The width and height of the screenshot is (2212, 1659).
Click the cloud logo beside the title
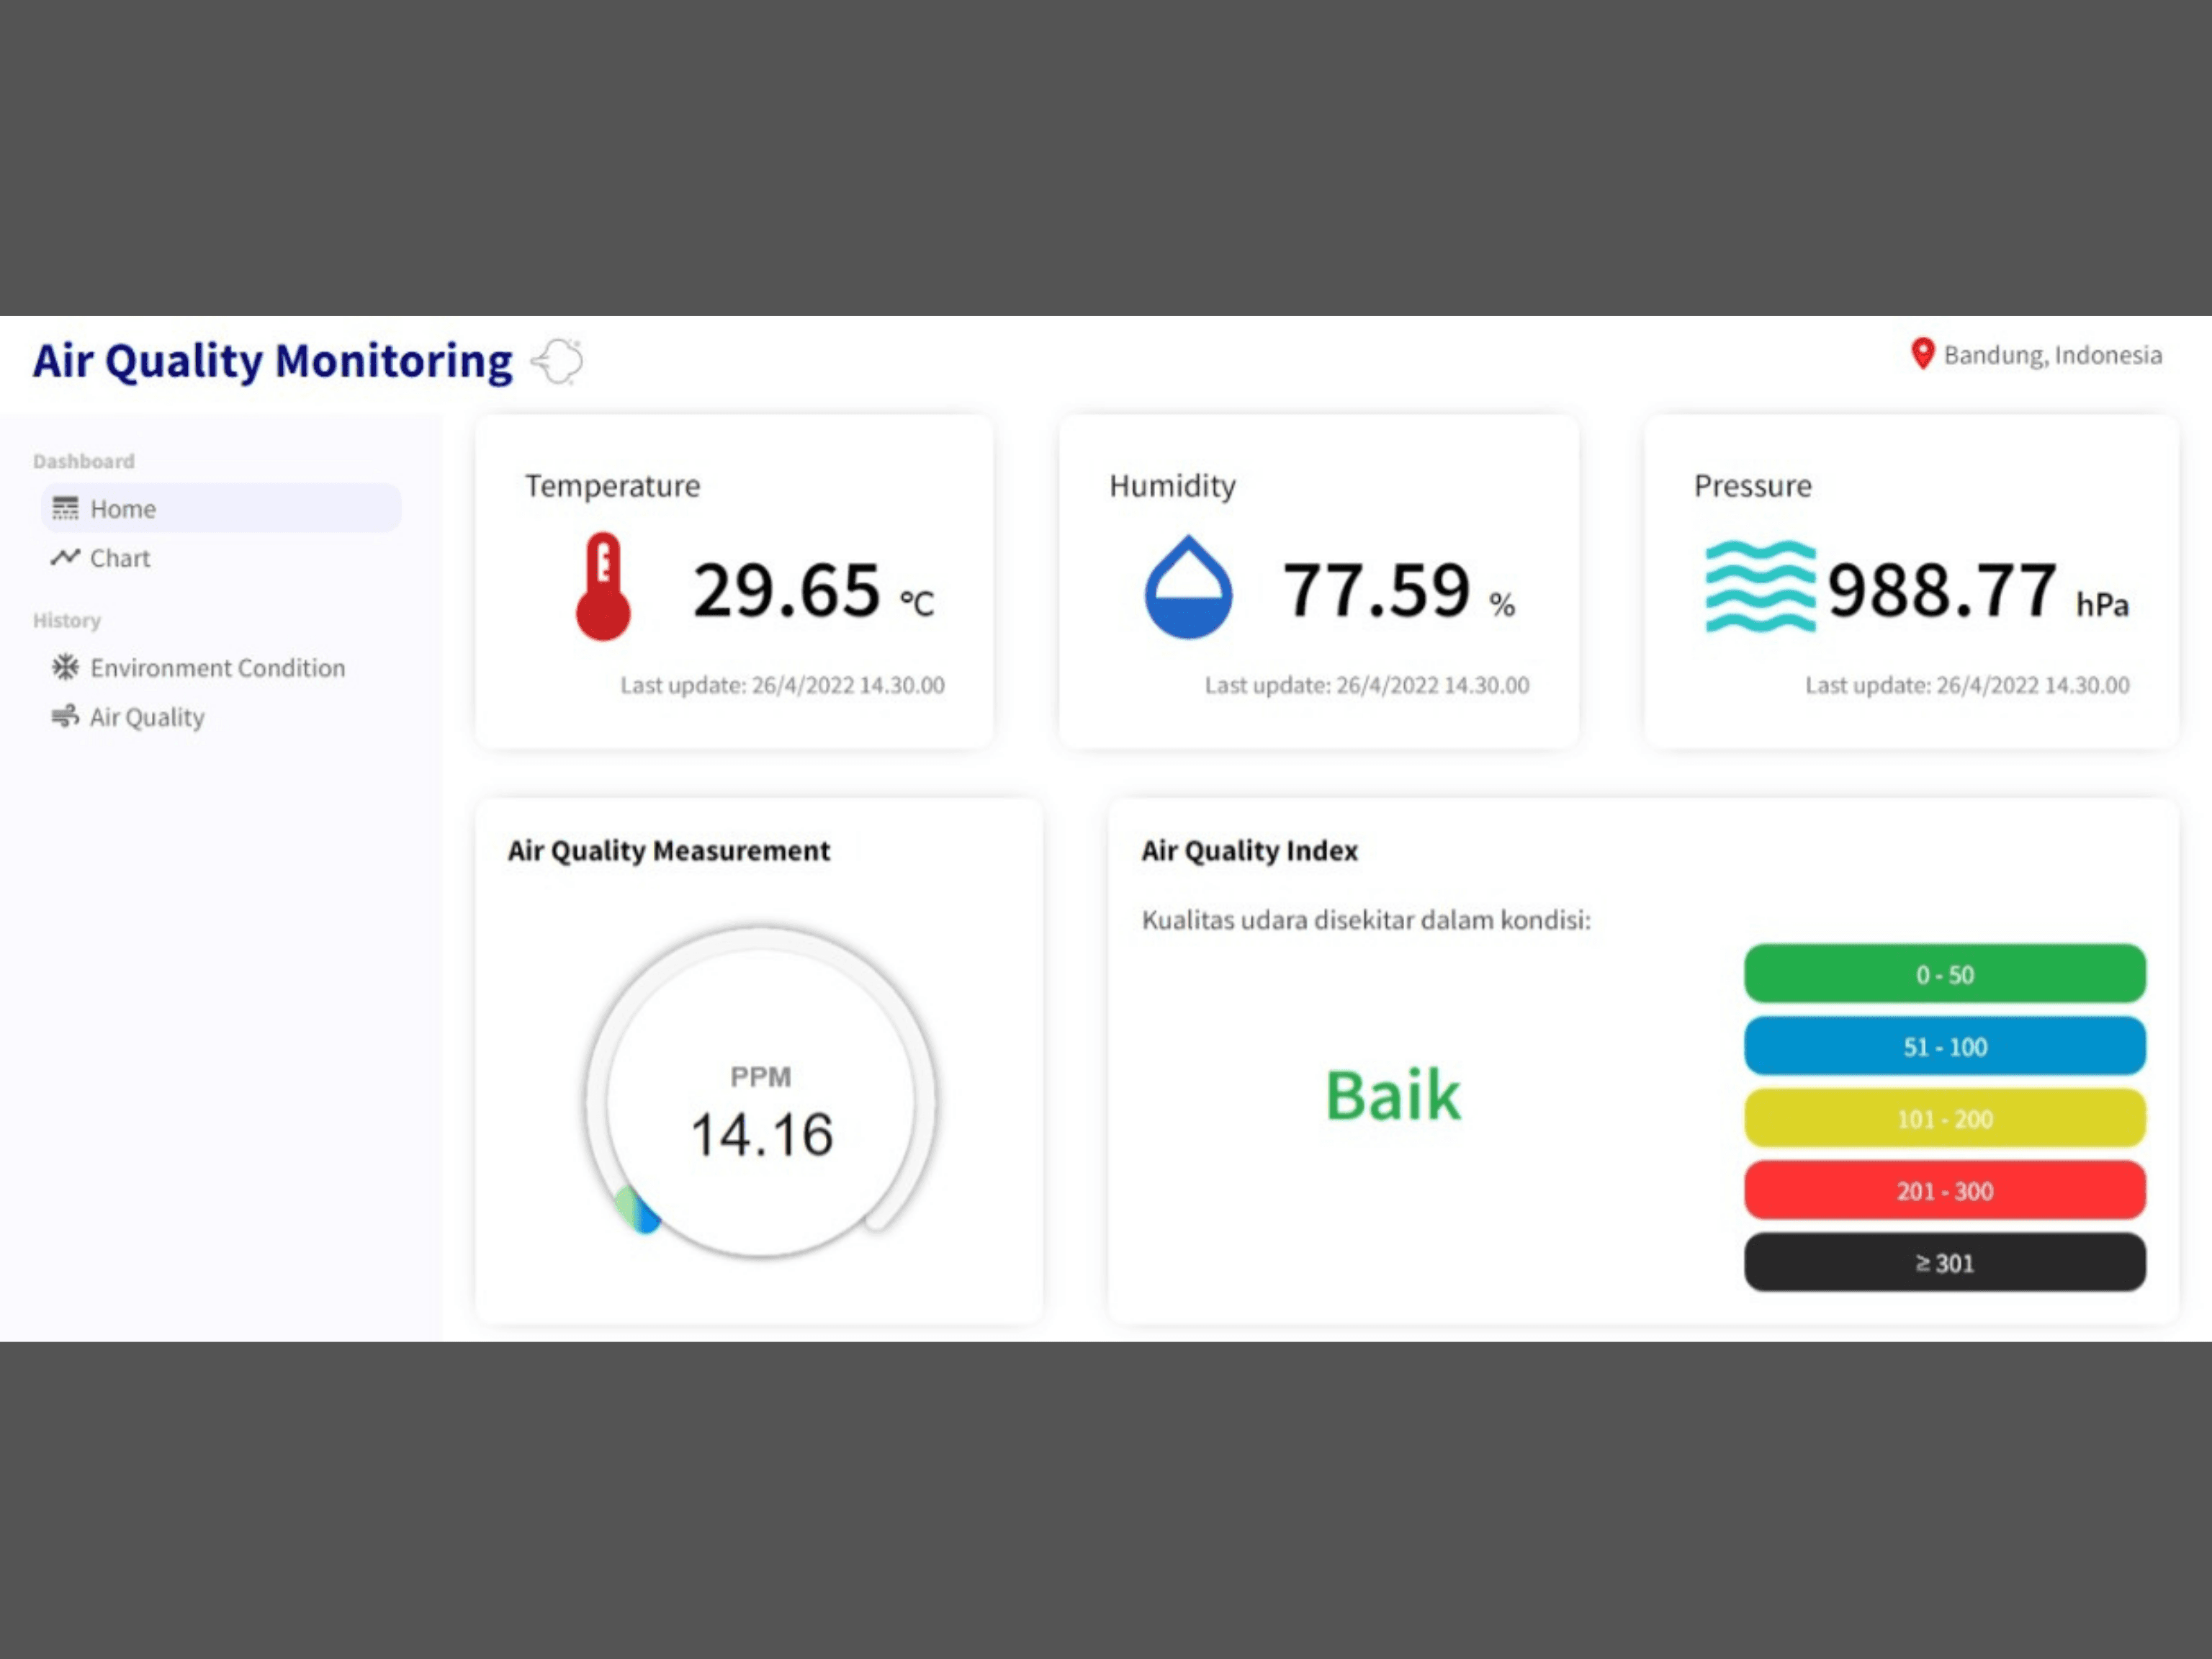click(558, 361)
